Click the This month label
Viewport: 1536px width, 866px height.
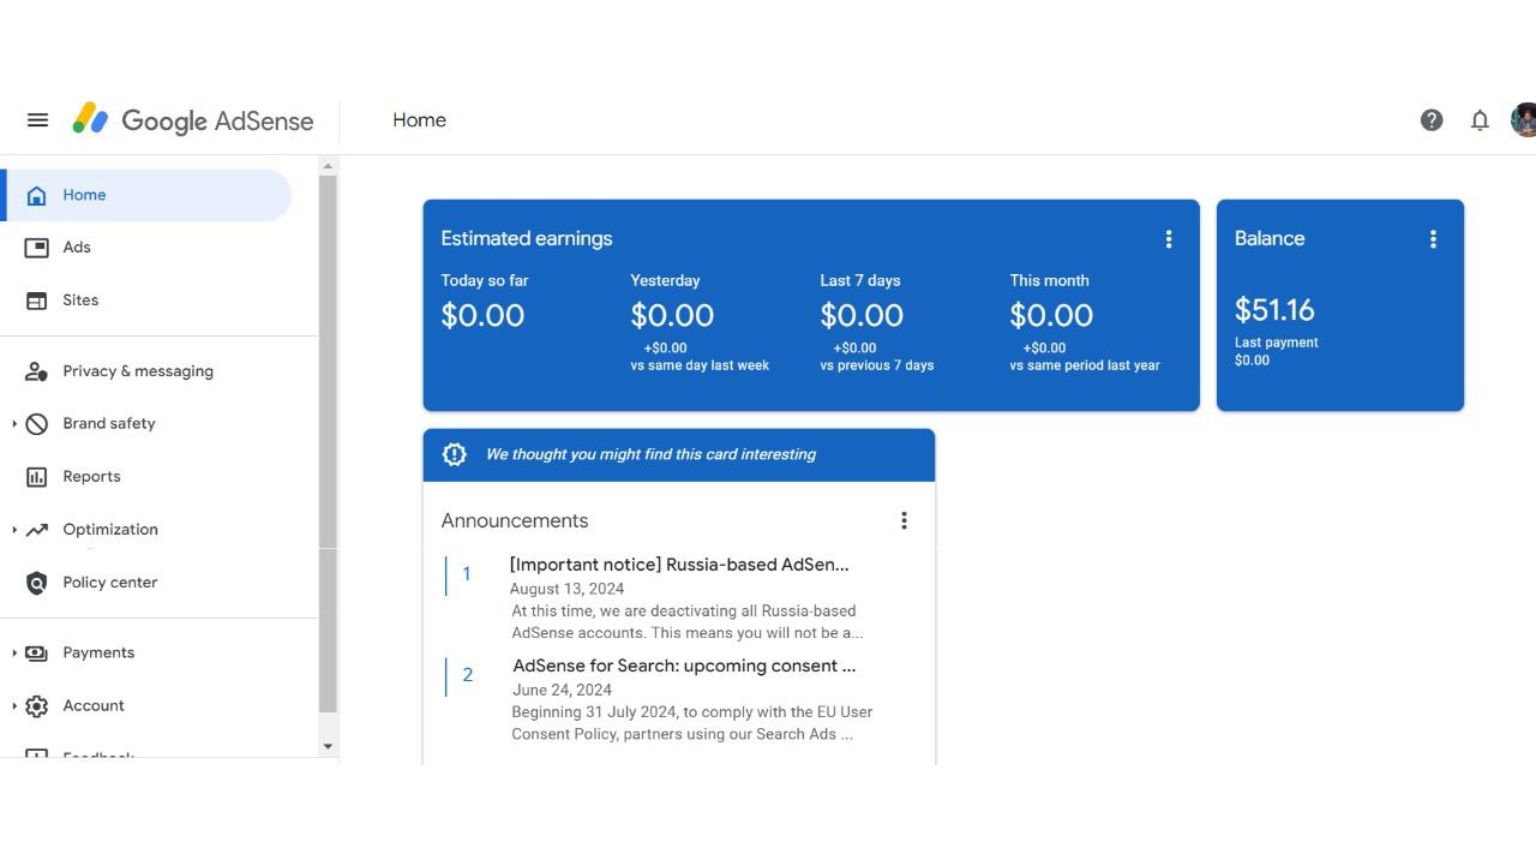(x=1049, y=281)
